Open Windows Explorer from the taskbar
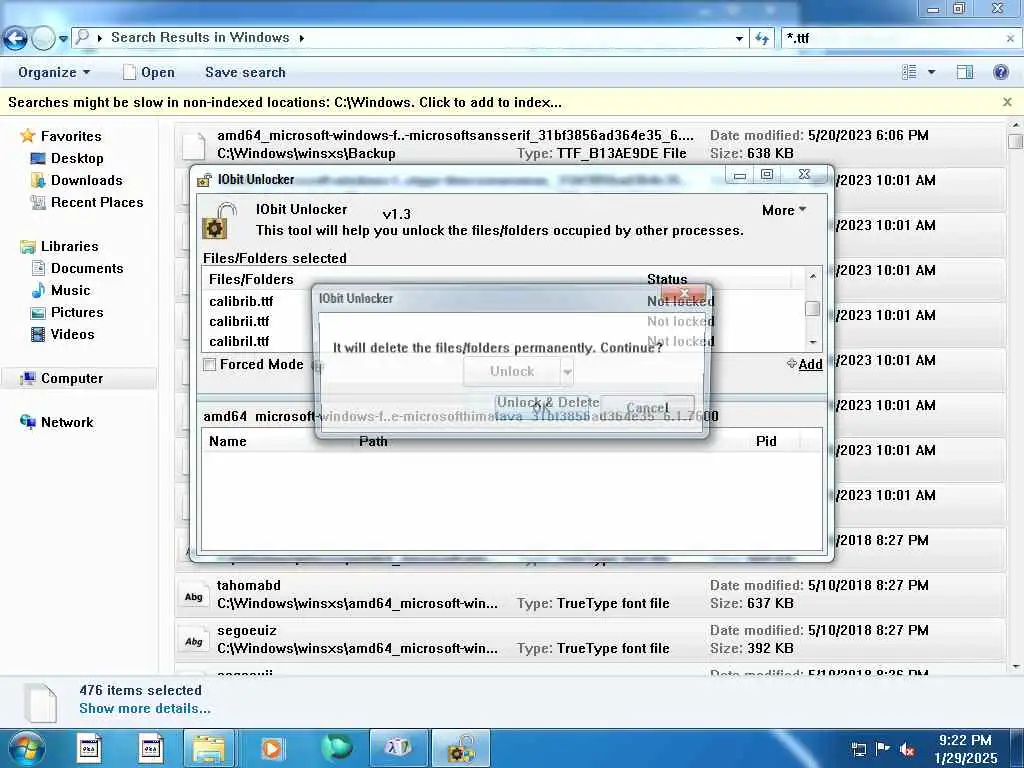Image resolution: width=1024 pixels, height=768 pixels. 209,748
